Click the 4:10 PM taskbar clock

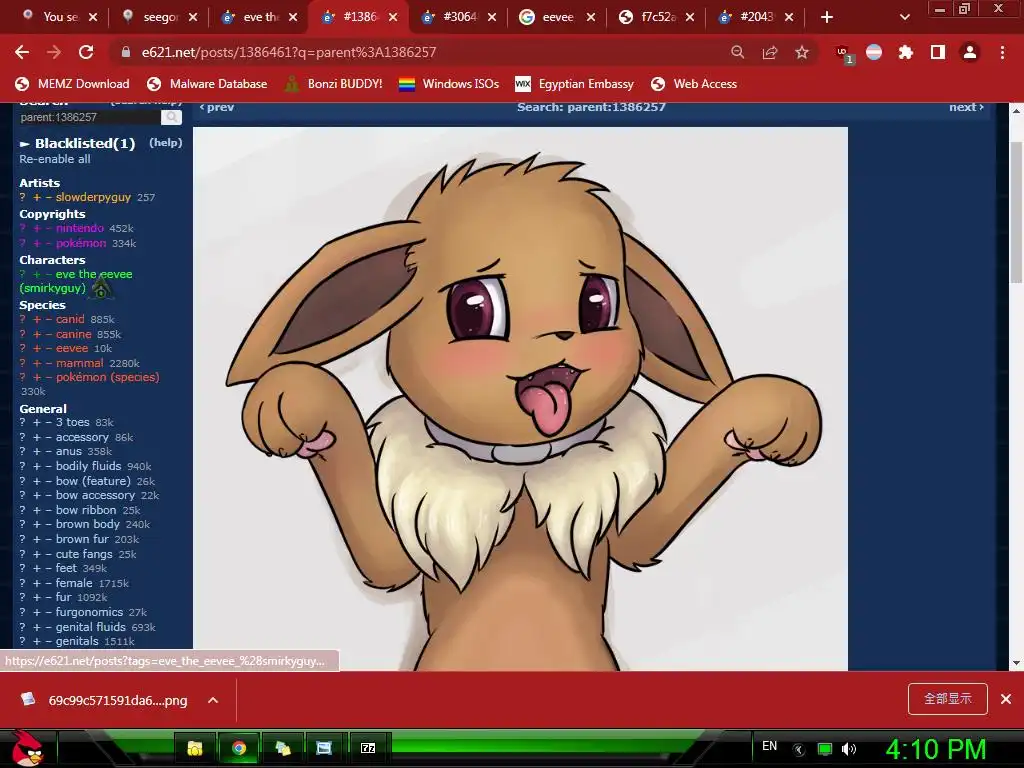(936, 750)
